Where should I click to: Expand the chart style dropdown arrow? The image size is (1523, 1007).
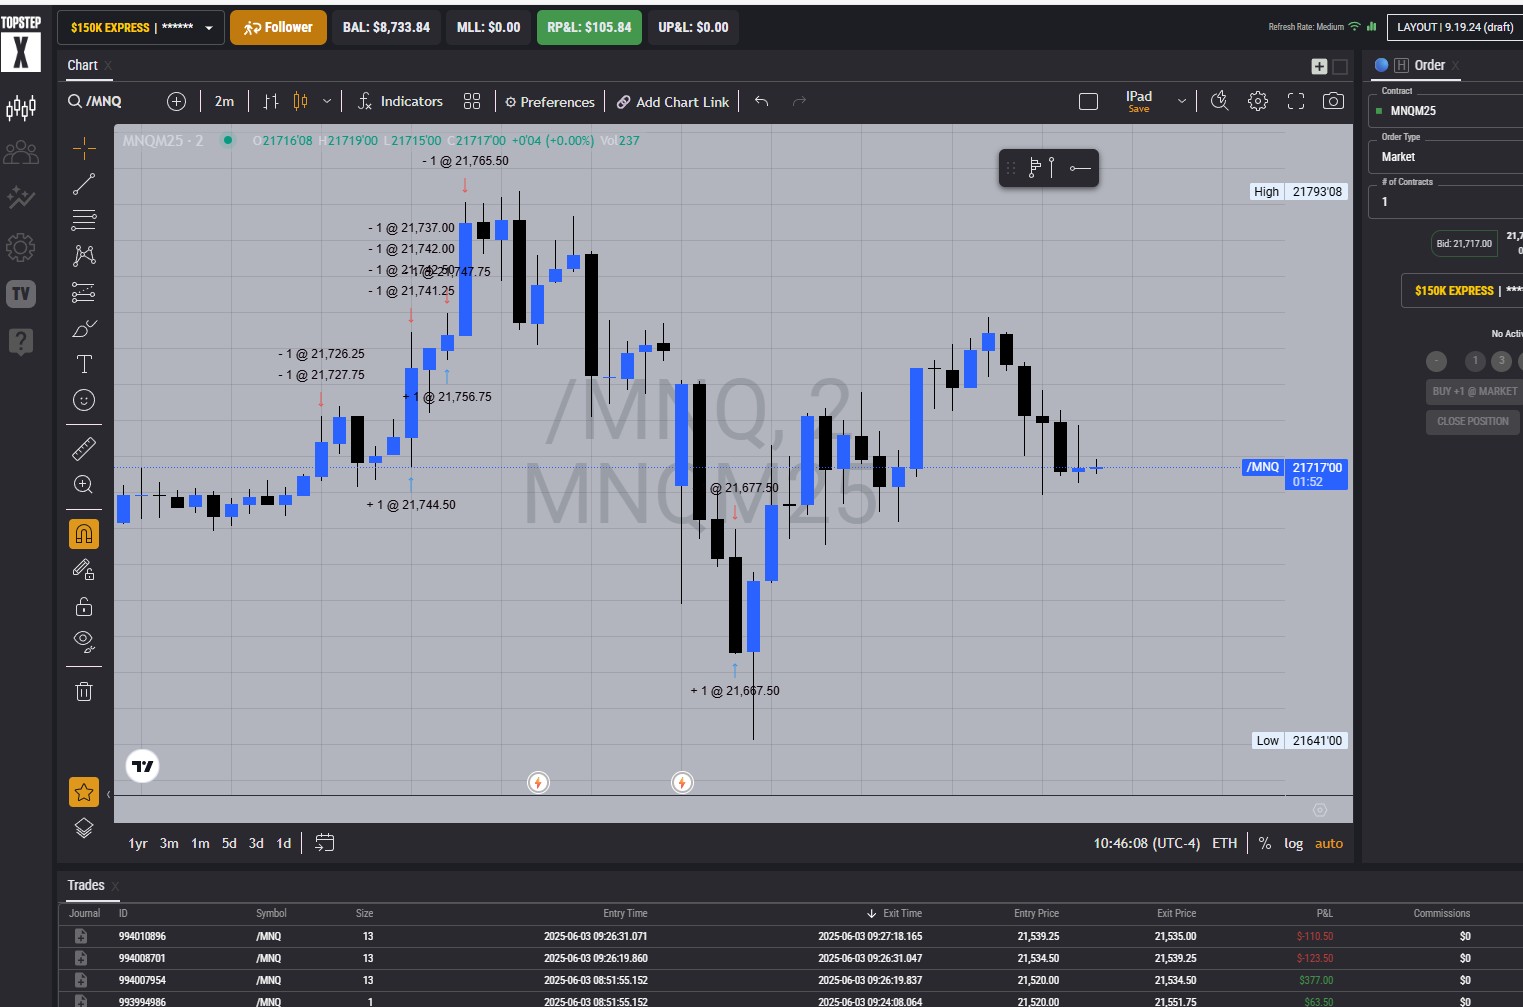coord(327,101)
